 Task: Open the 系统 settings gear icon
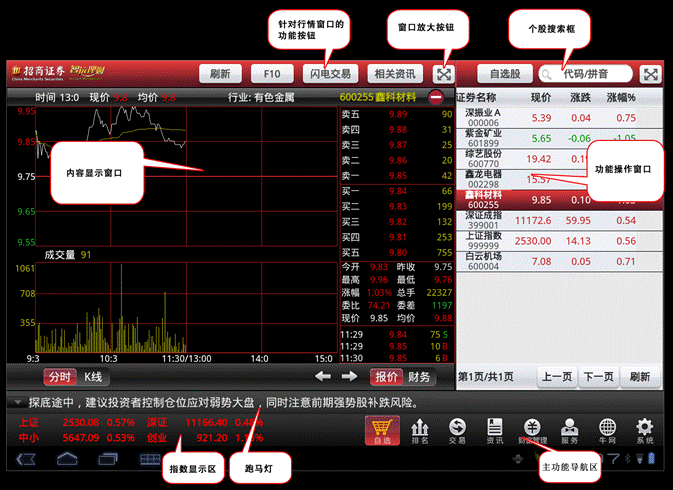645,431
